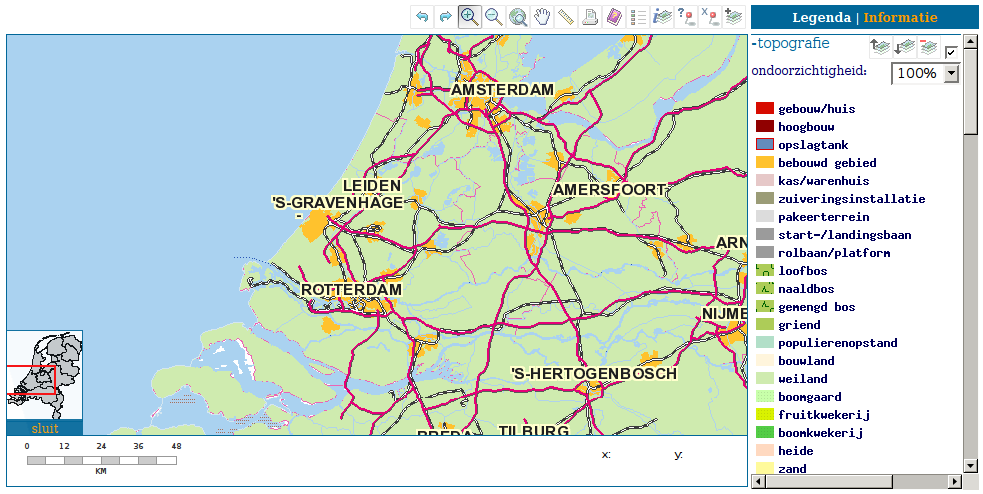
Task: Click the print map icon
Action: [590, 17]
